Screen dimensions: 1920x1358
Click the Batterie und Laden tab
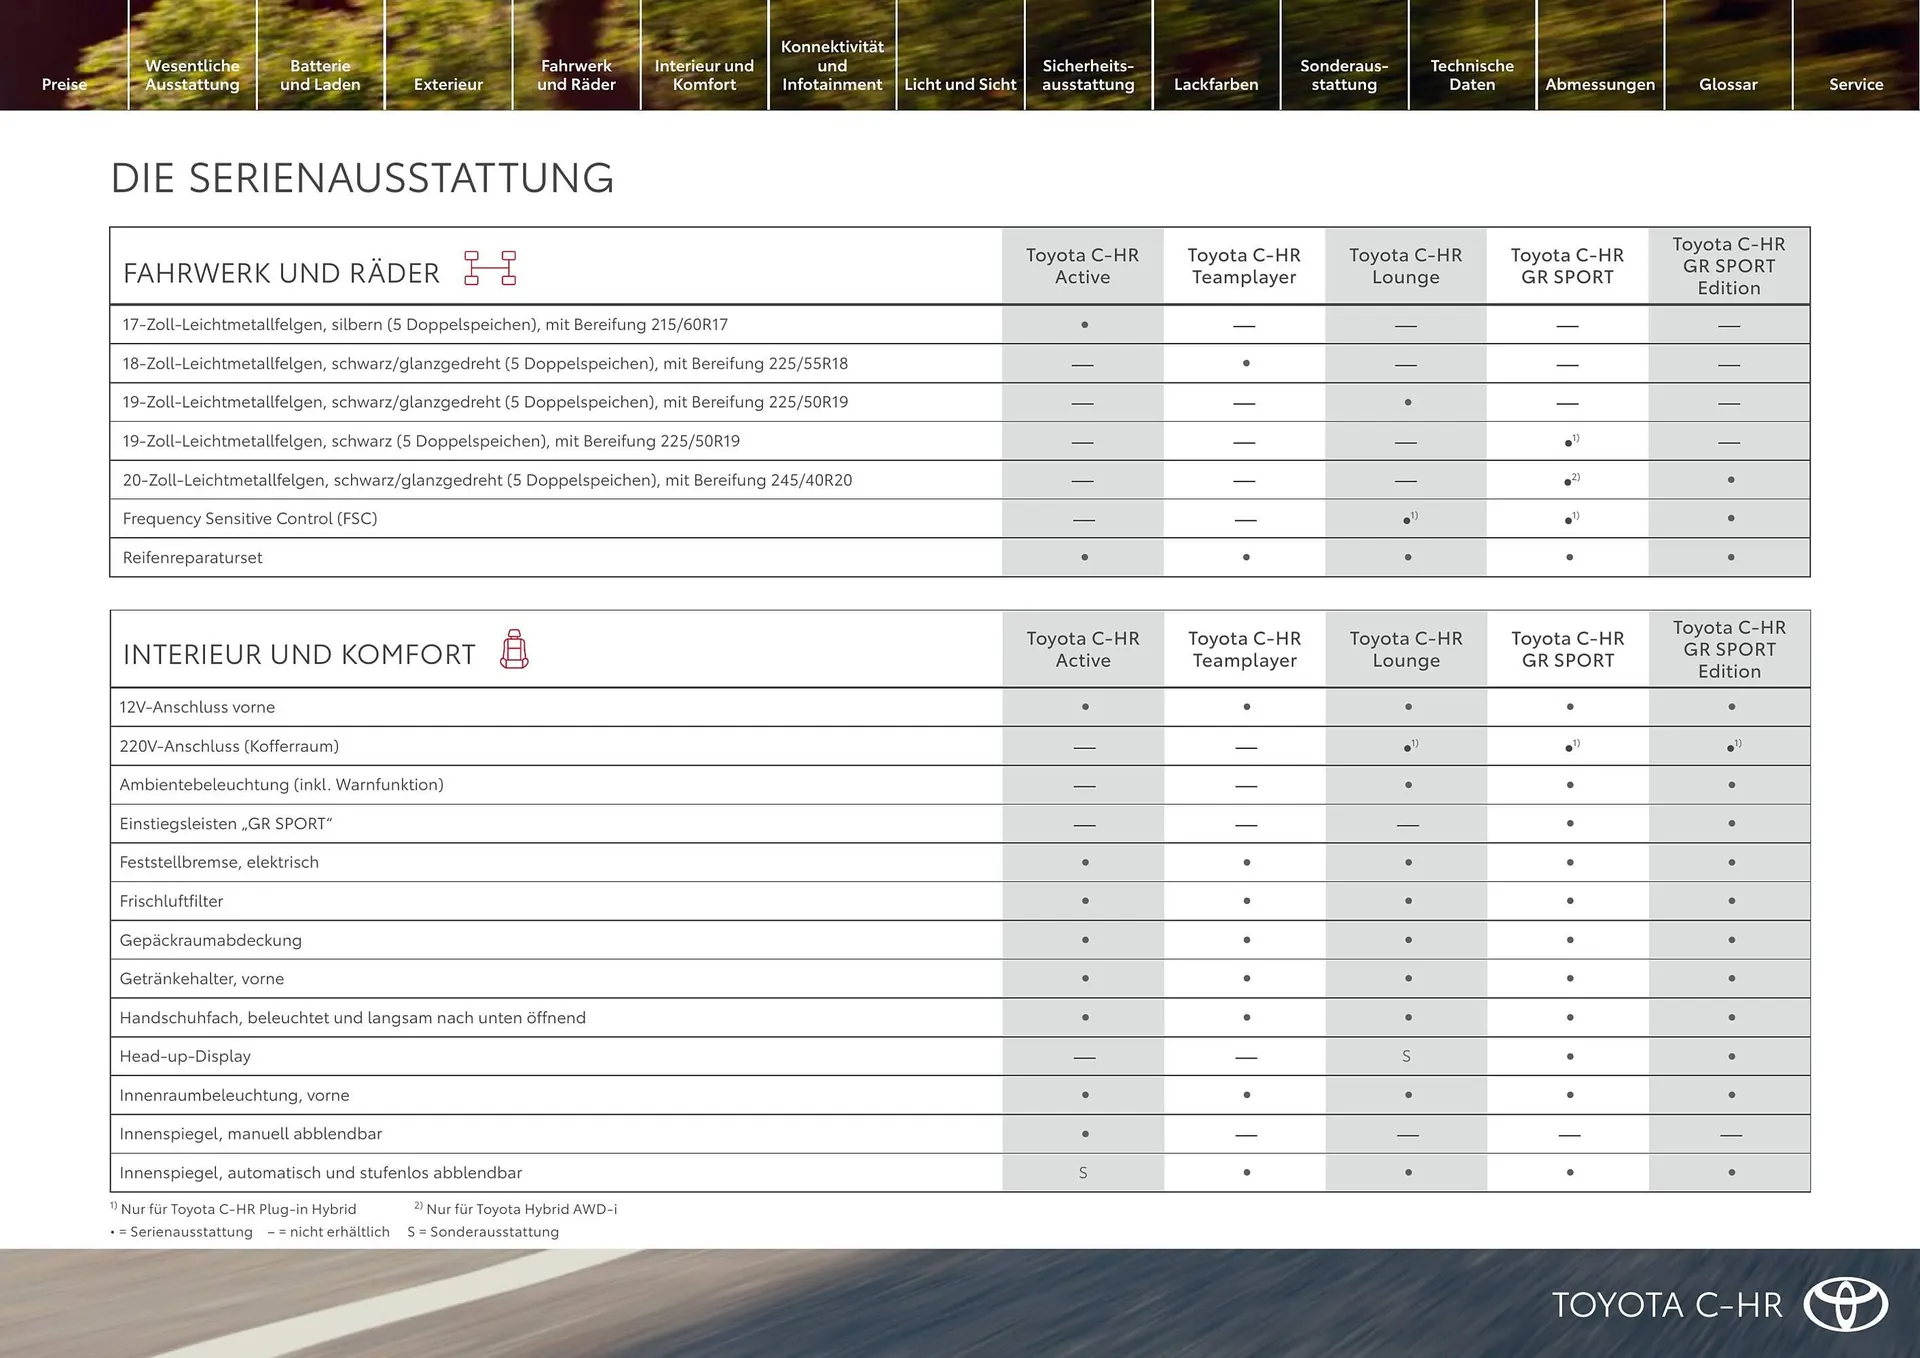tap(320, 75)
